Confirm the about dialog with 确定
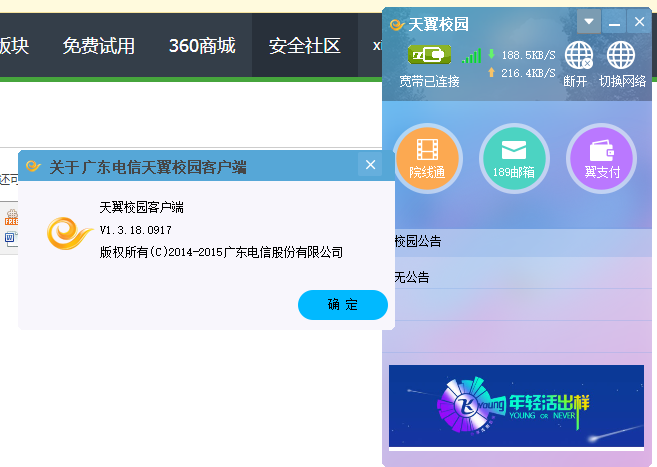This screenshot has height=467, width=657. (x=343, y=304)
